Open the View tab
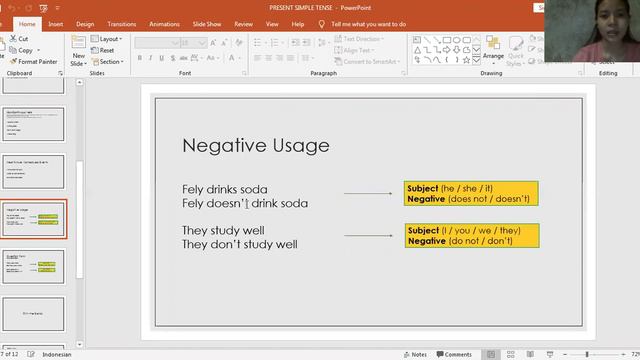Screen dimensions: 640x360 (272, 24)
